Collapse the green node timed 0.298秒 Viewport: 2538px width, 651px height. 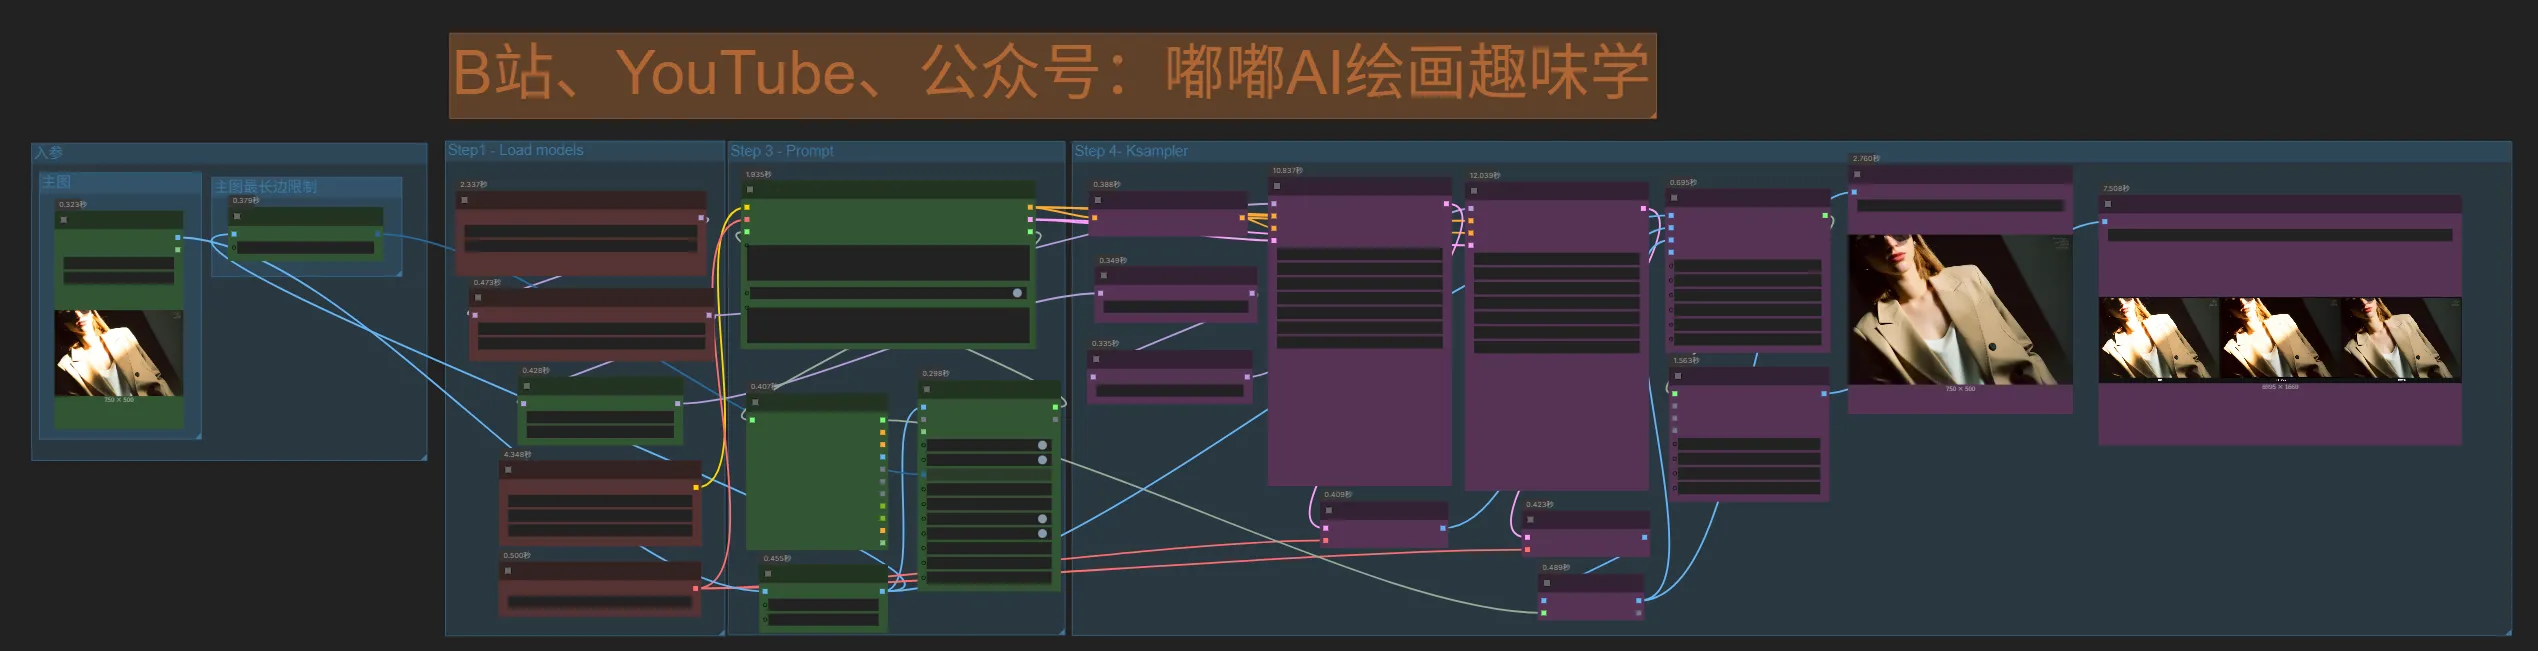(927, 388)
